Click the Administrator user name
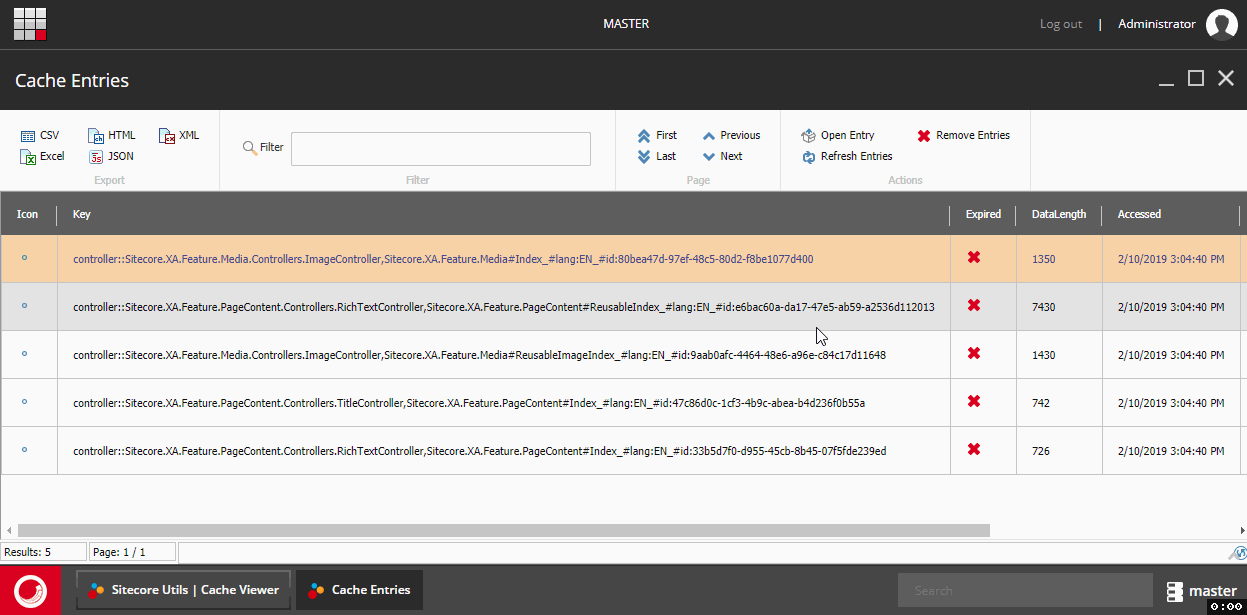 click(1157, 24)
